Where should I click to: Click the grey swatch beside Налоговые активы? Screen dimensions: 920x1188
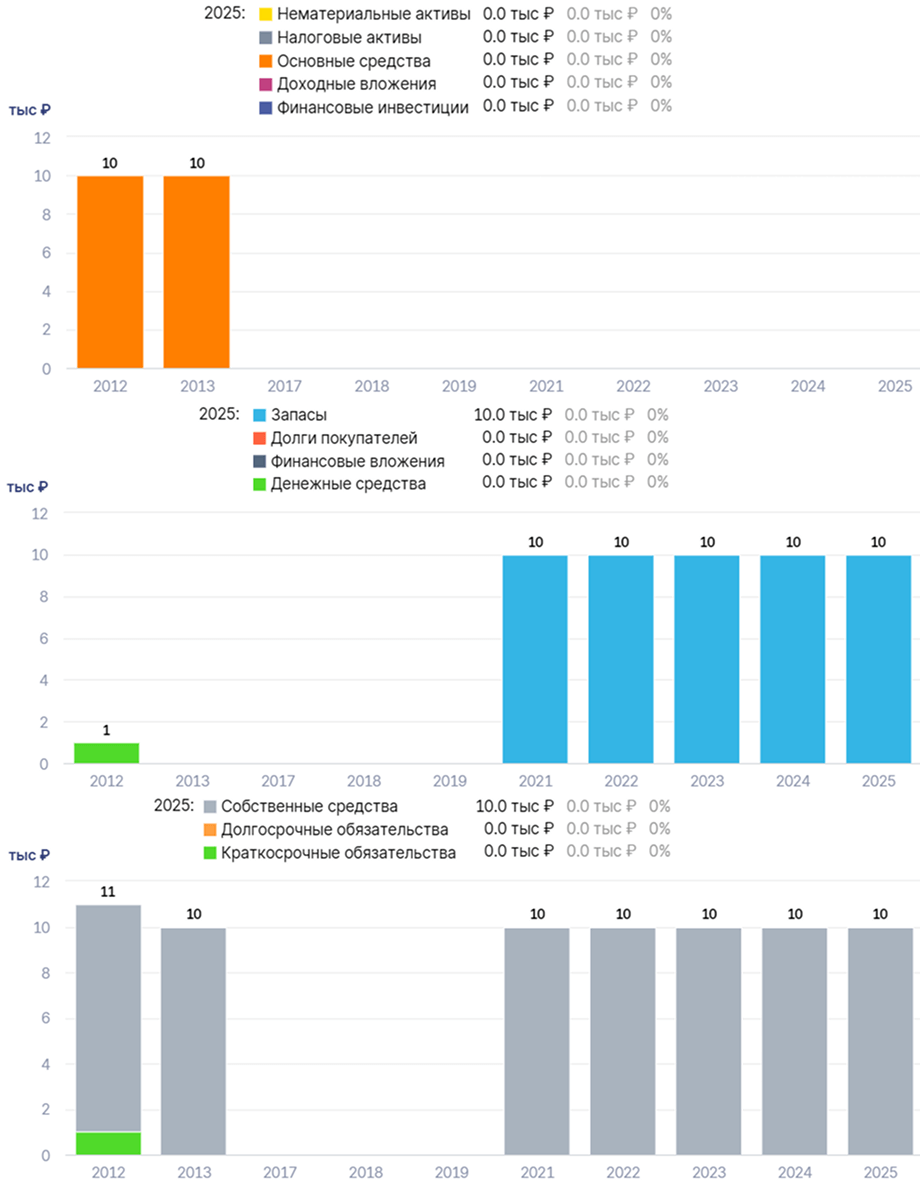click(x=265, y=37)
